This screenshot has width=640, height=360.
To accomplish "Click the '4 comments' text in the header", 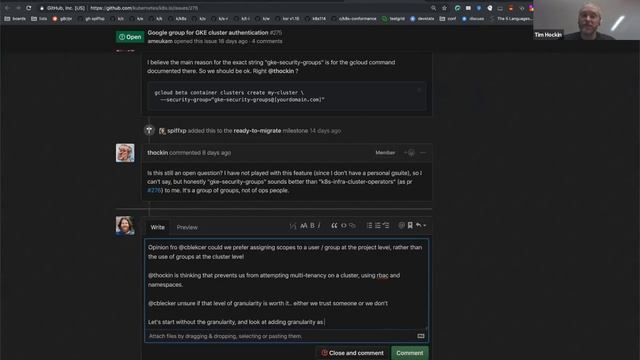I will click(x=267, y=41).
